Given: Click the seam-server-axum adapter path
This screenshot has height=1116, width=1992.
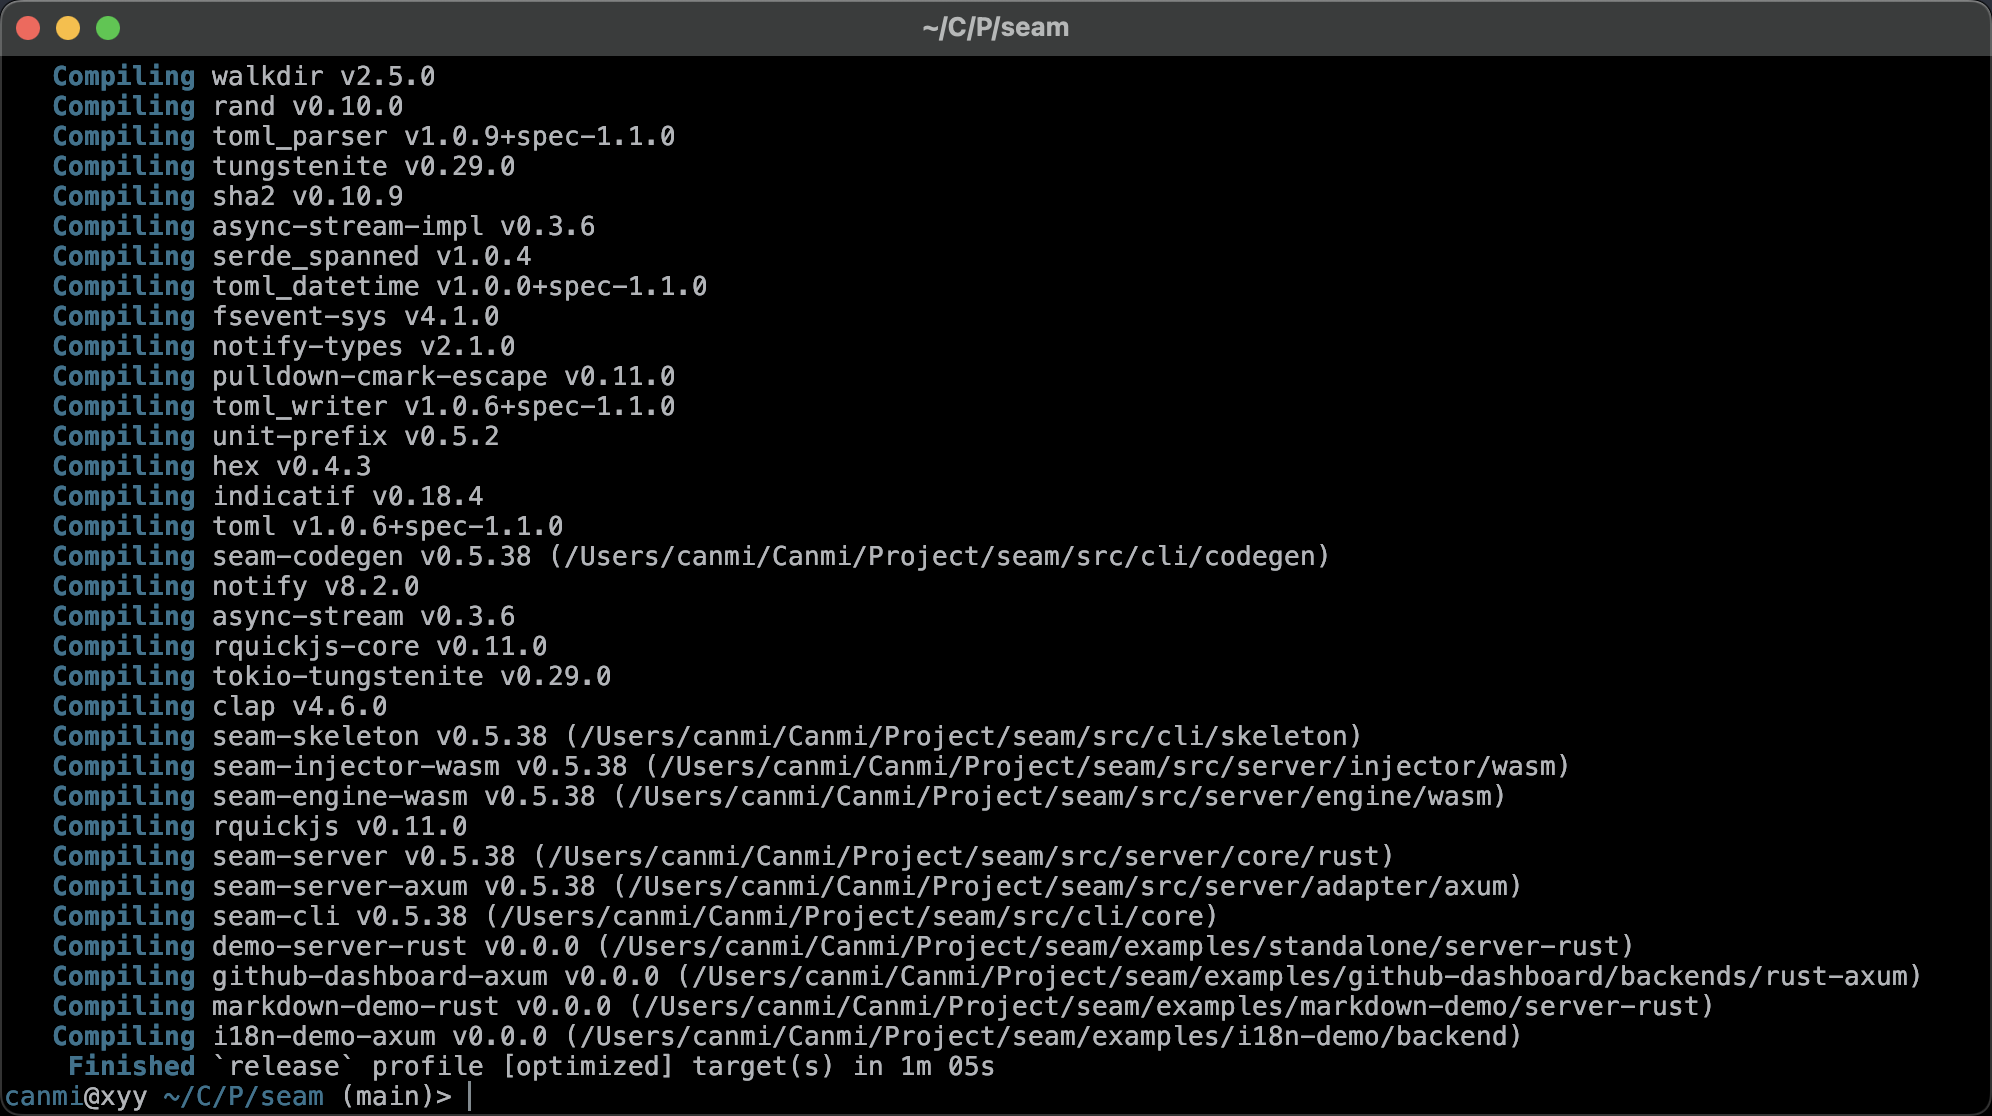Looking at the screenshot, I should pos(1067,887).
